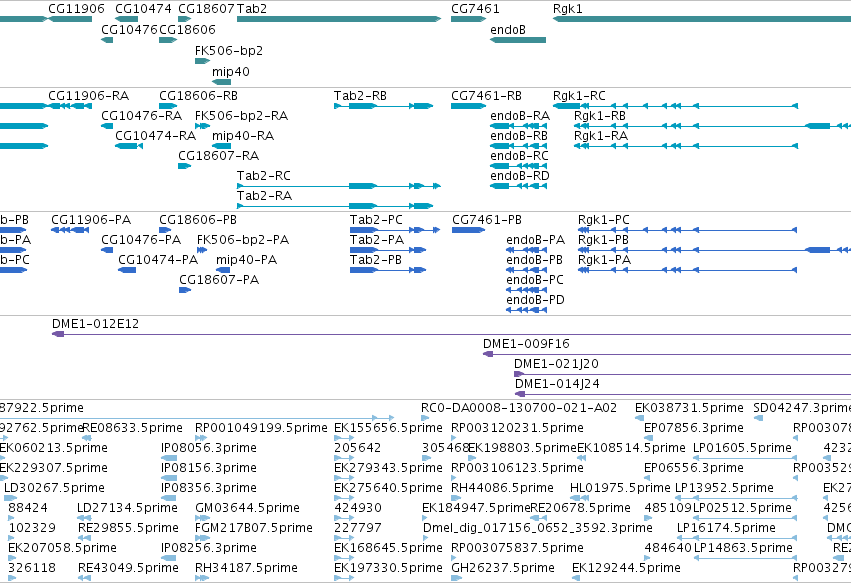Select the CG18607-RA transcript label
This screenshot has height=583, width=851.
coord(219,156)
